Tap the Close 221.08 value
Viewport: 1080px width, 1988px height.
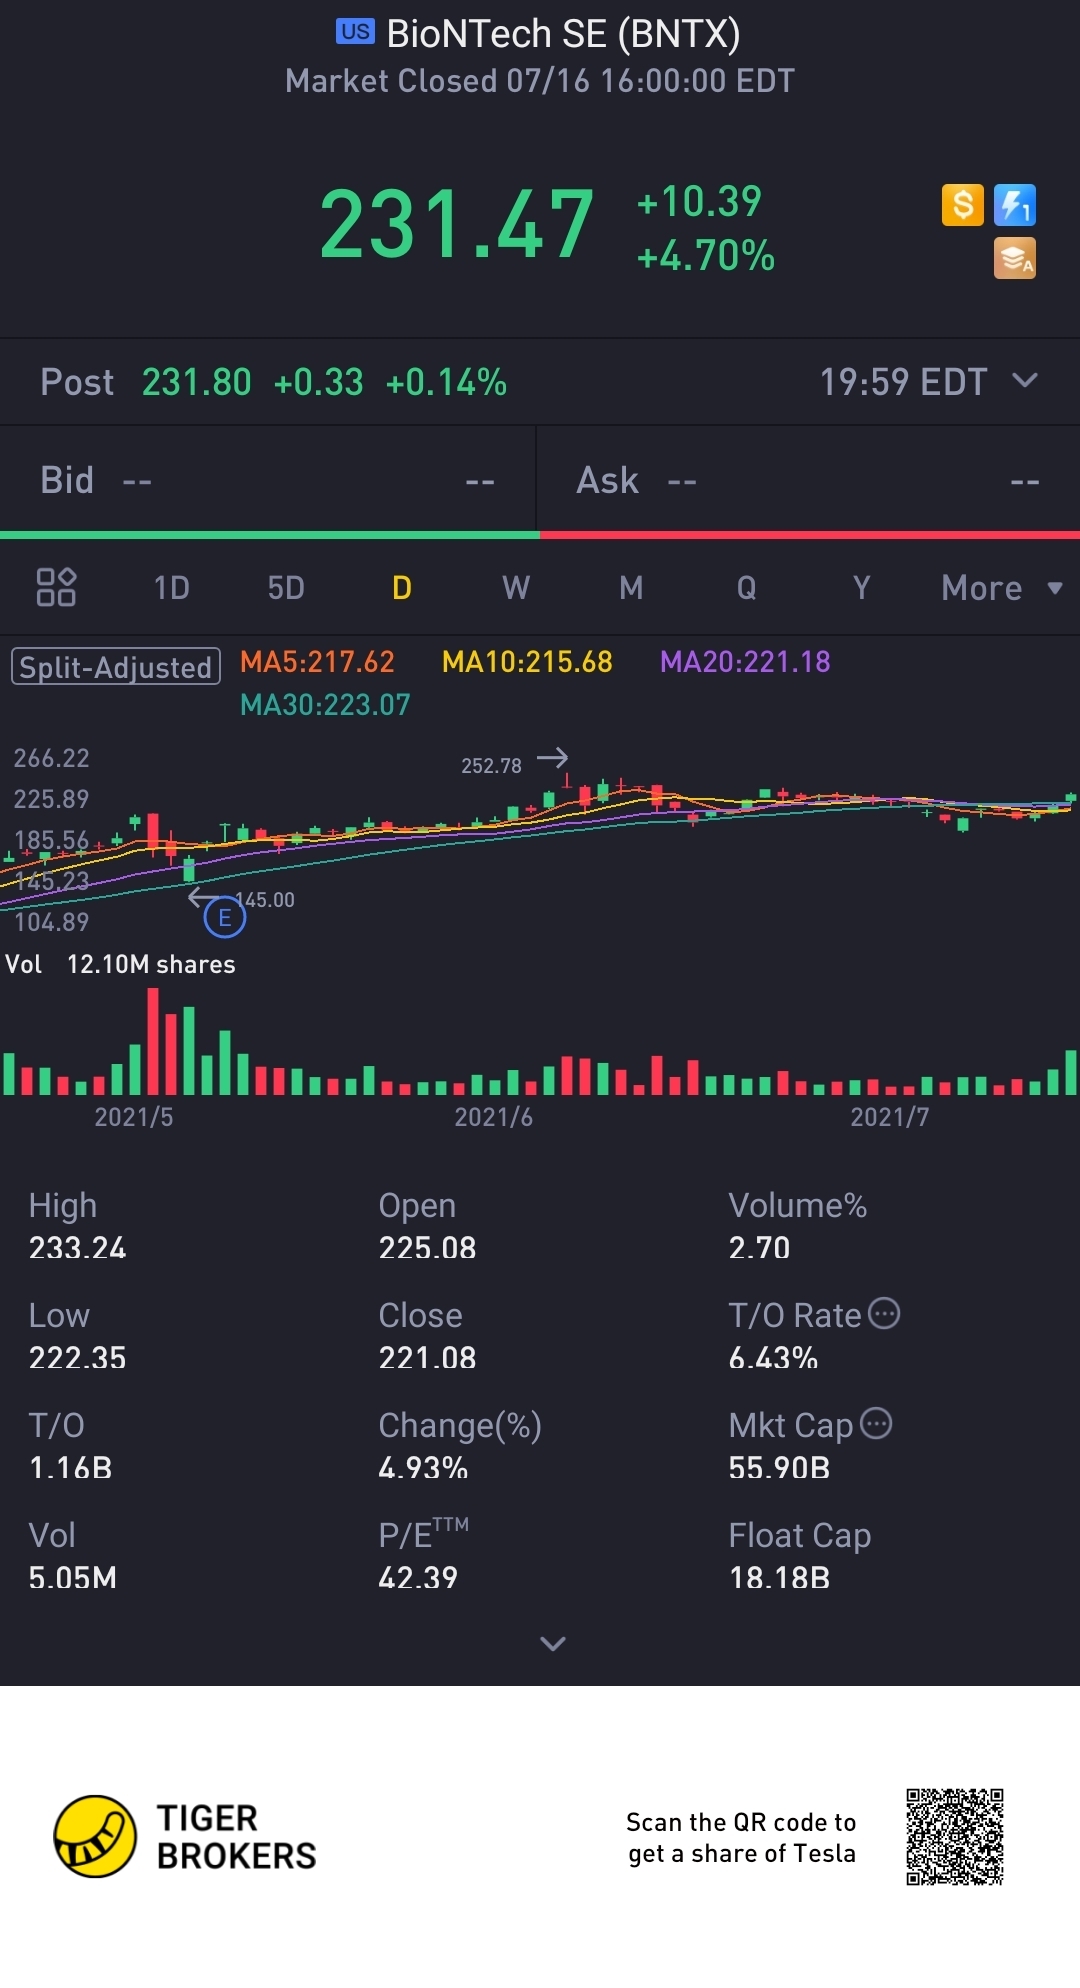pyautogui.click(x=427, y=1357)
